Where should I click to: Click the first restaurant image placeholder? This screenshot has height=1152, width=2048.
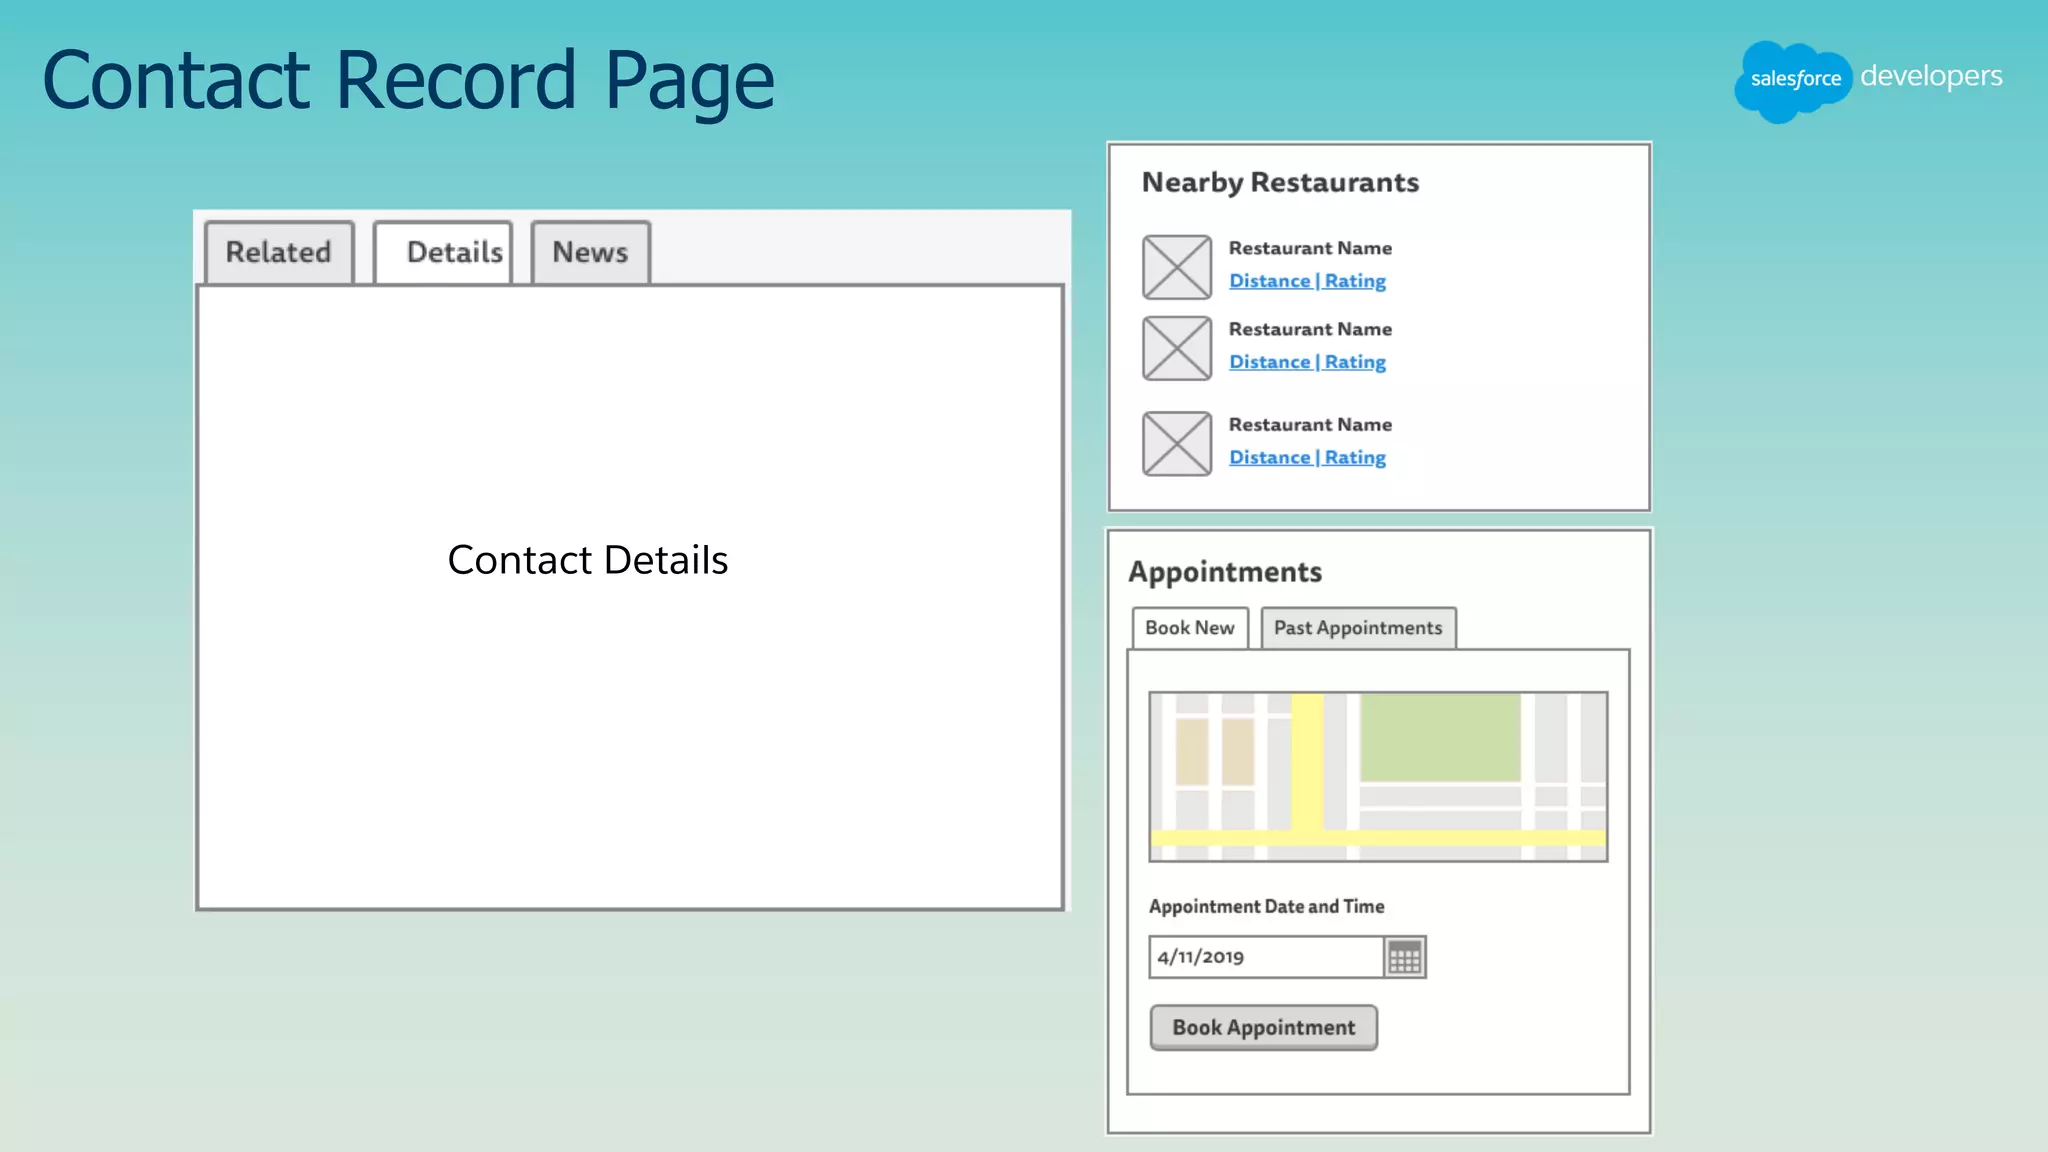tap(1177, 267)
